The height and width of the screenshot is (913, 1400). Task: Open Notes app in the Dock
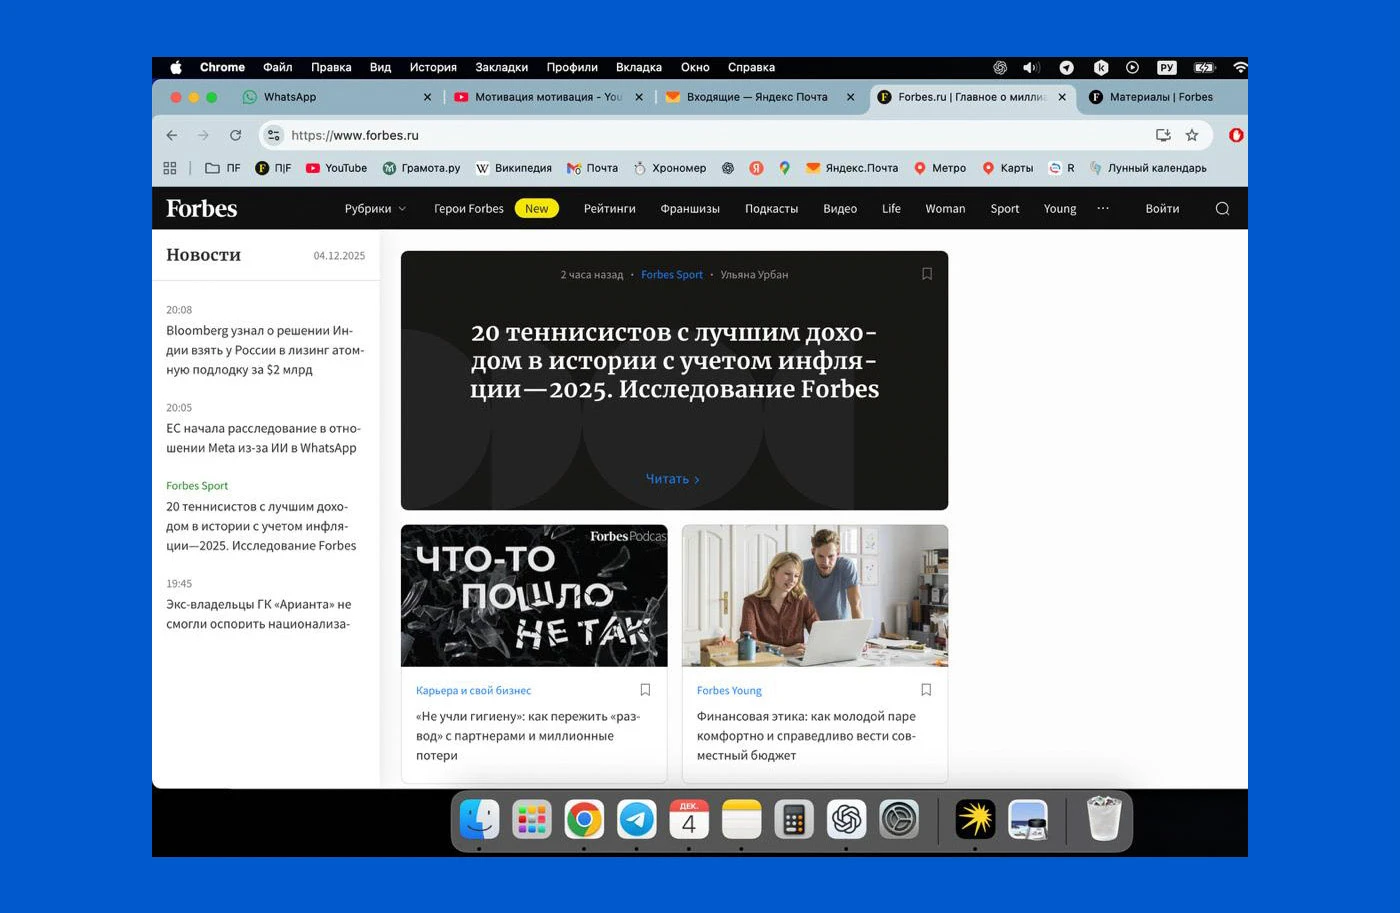741,820
